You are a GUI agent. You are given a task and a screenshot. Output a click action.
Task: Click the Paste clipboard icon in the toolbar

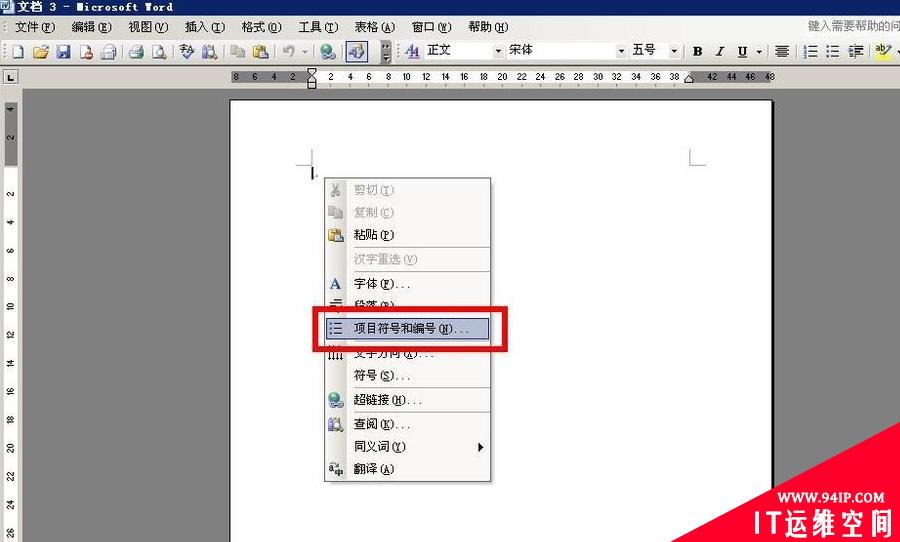pos(260,52)
